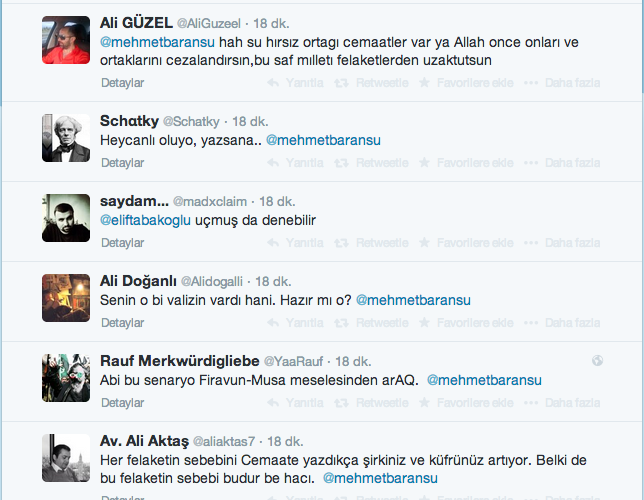644x500 pixels.
Task: Toggle favorite on Rauf Merkwürdigliebe's tweet
Action: [x=424, y=402]
